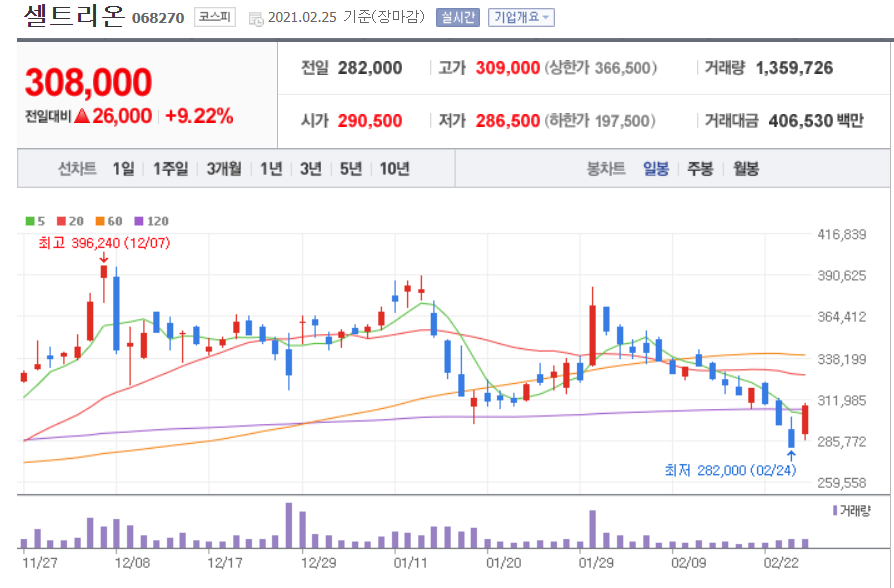This screenshot has height=588, width=894.
Task: Select the 1년 line chart tab
Action: coord(271,169)
